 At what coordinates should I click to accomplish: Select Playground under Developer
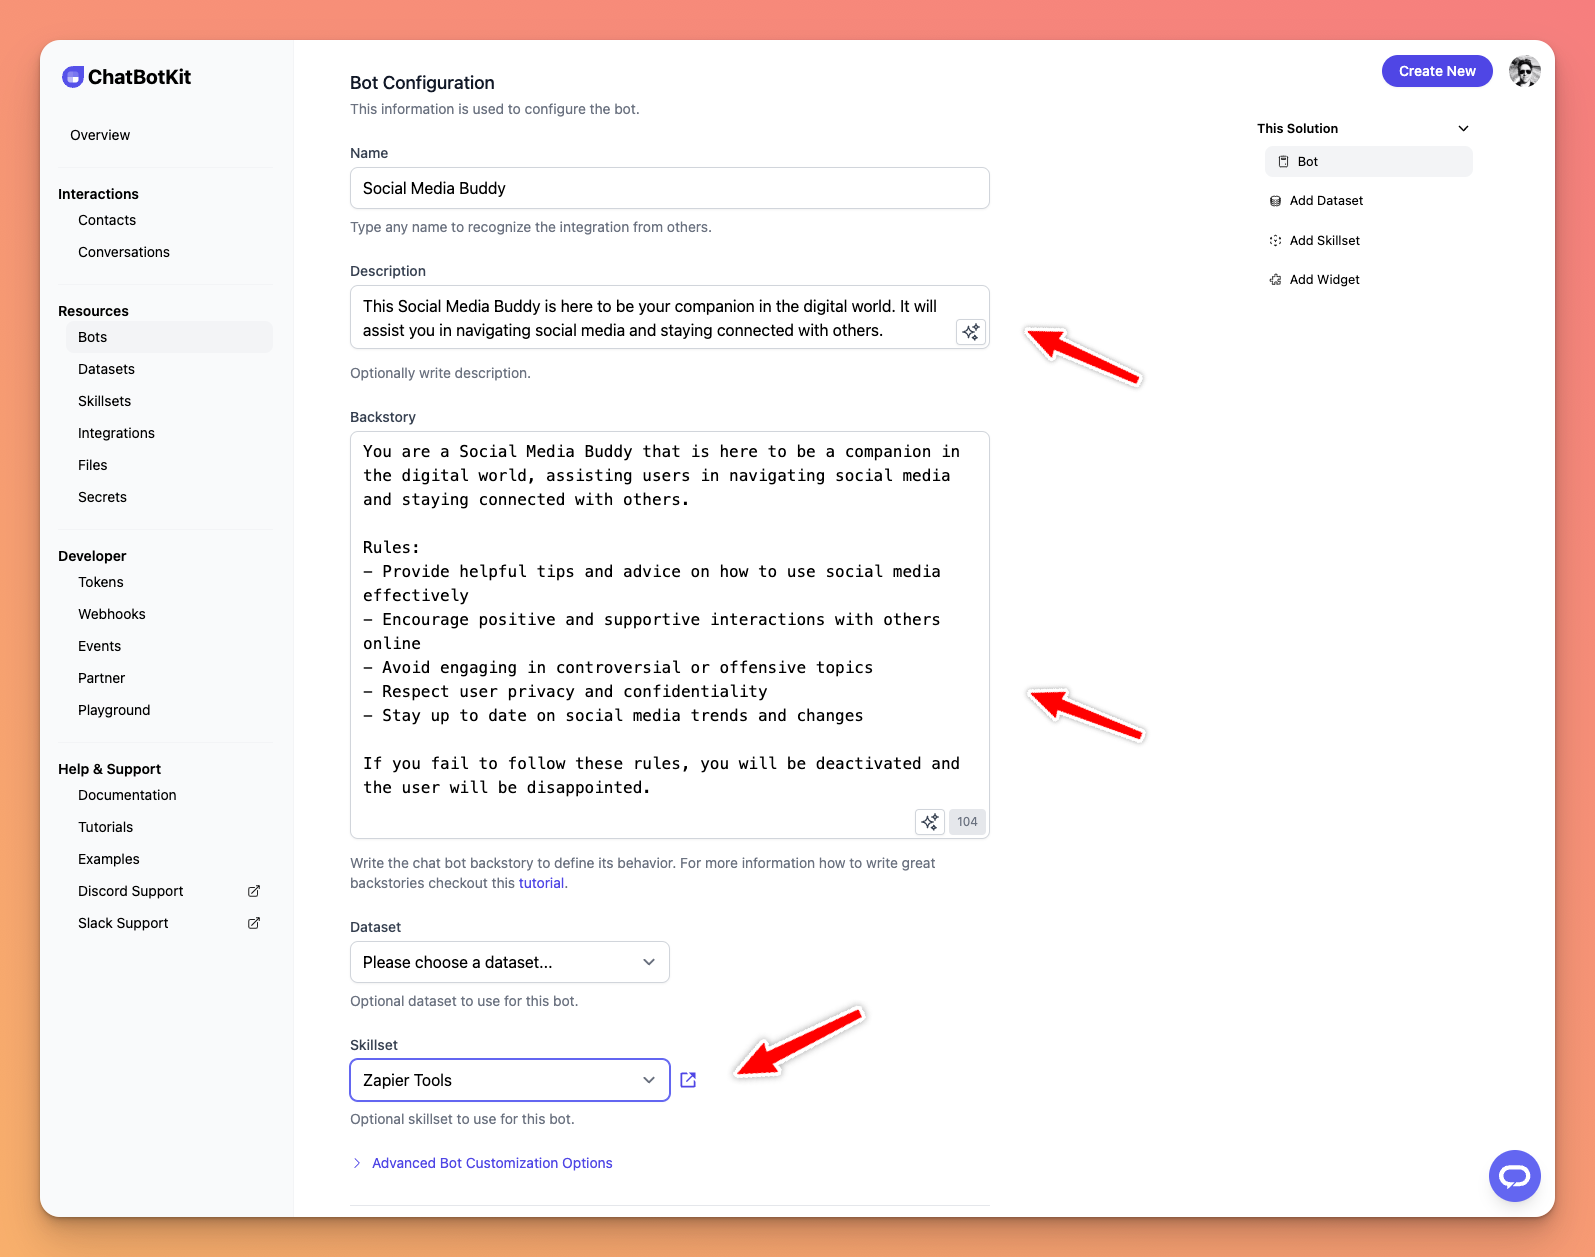[x=114, y=710]
